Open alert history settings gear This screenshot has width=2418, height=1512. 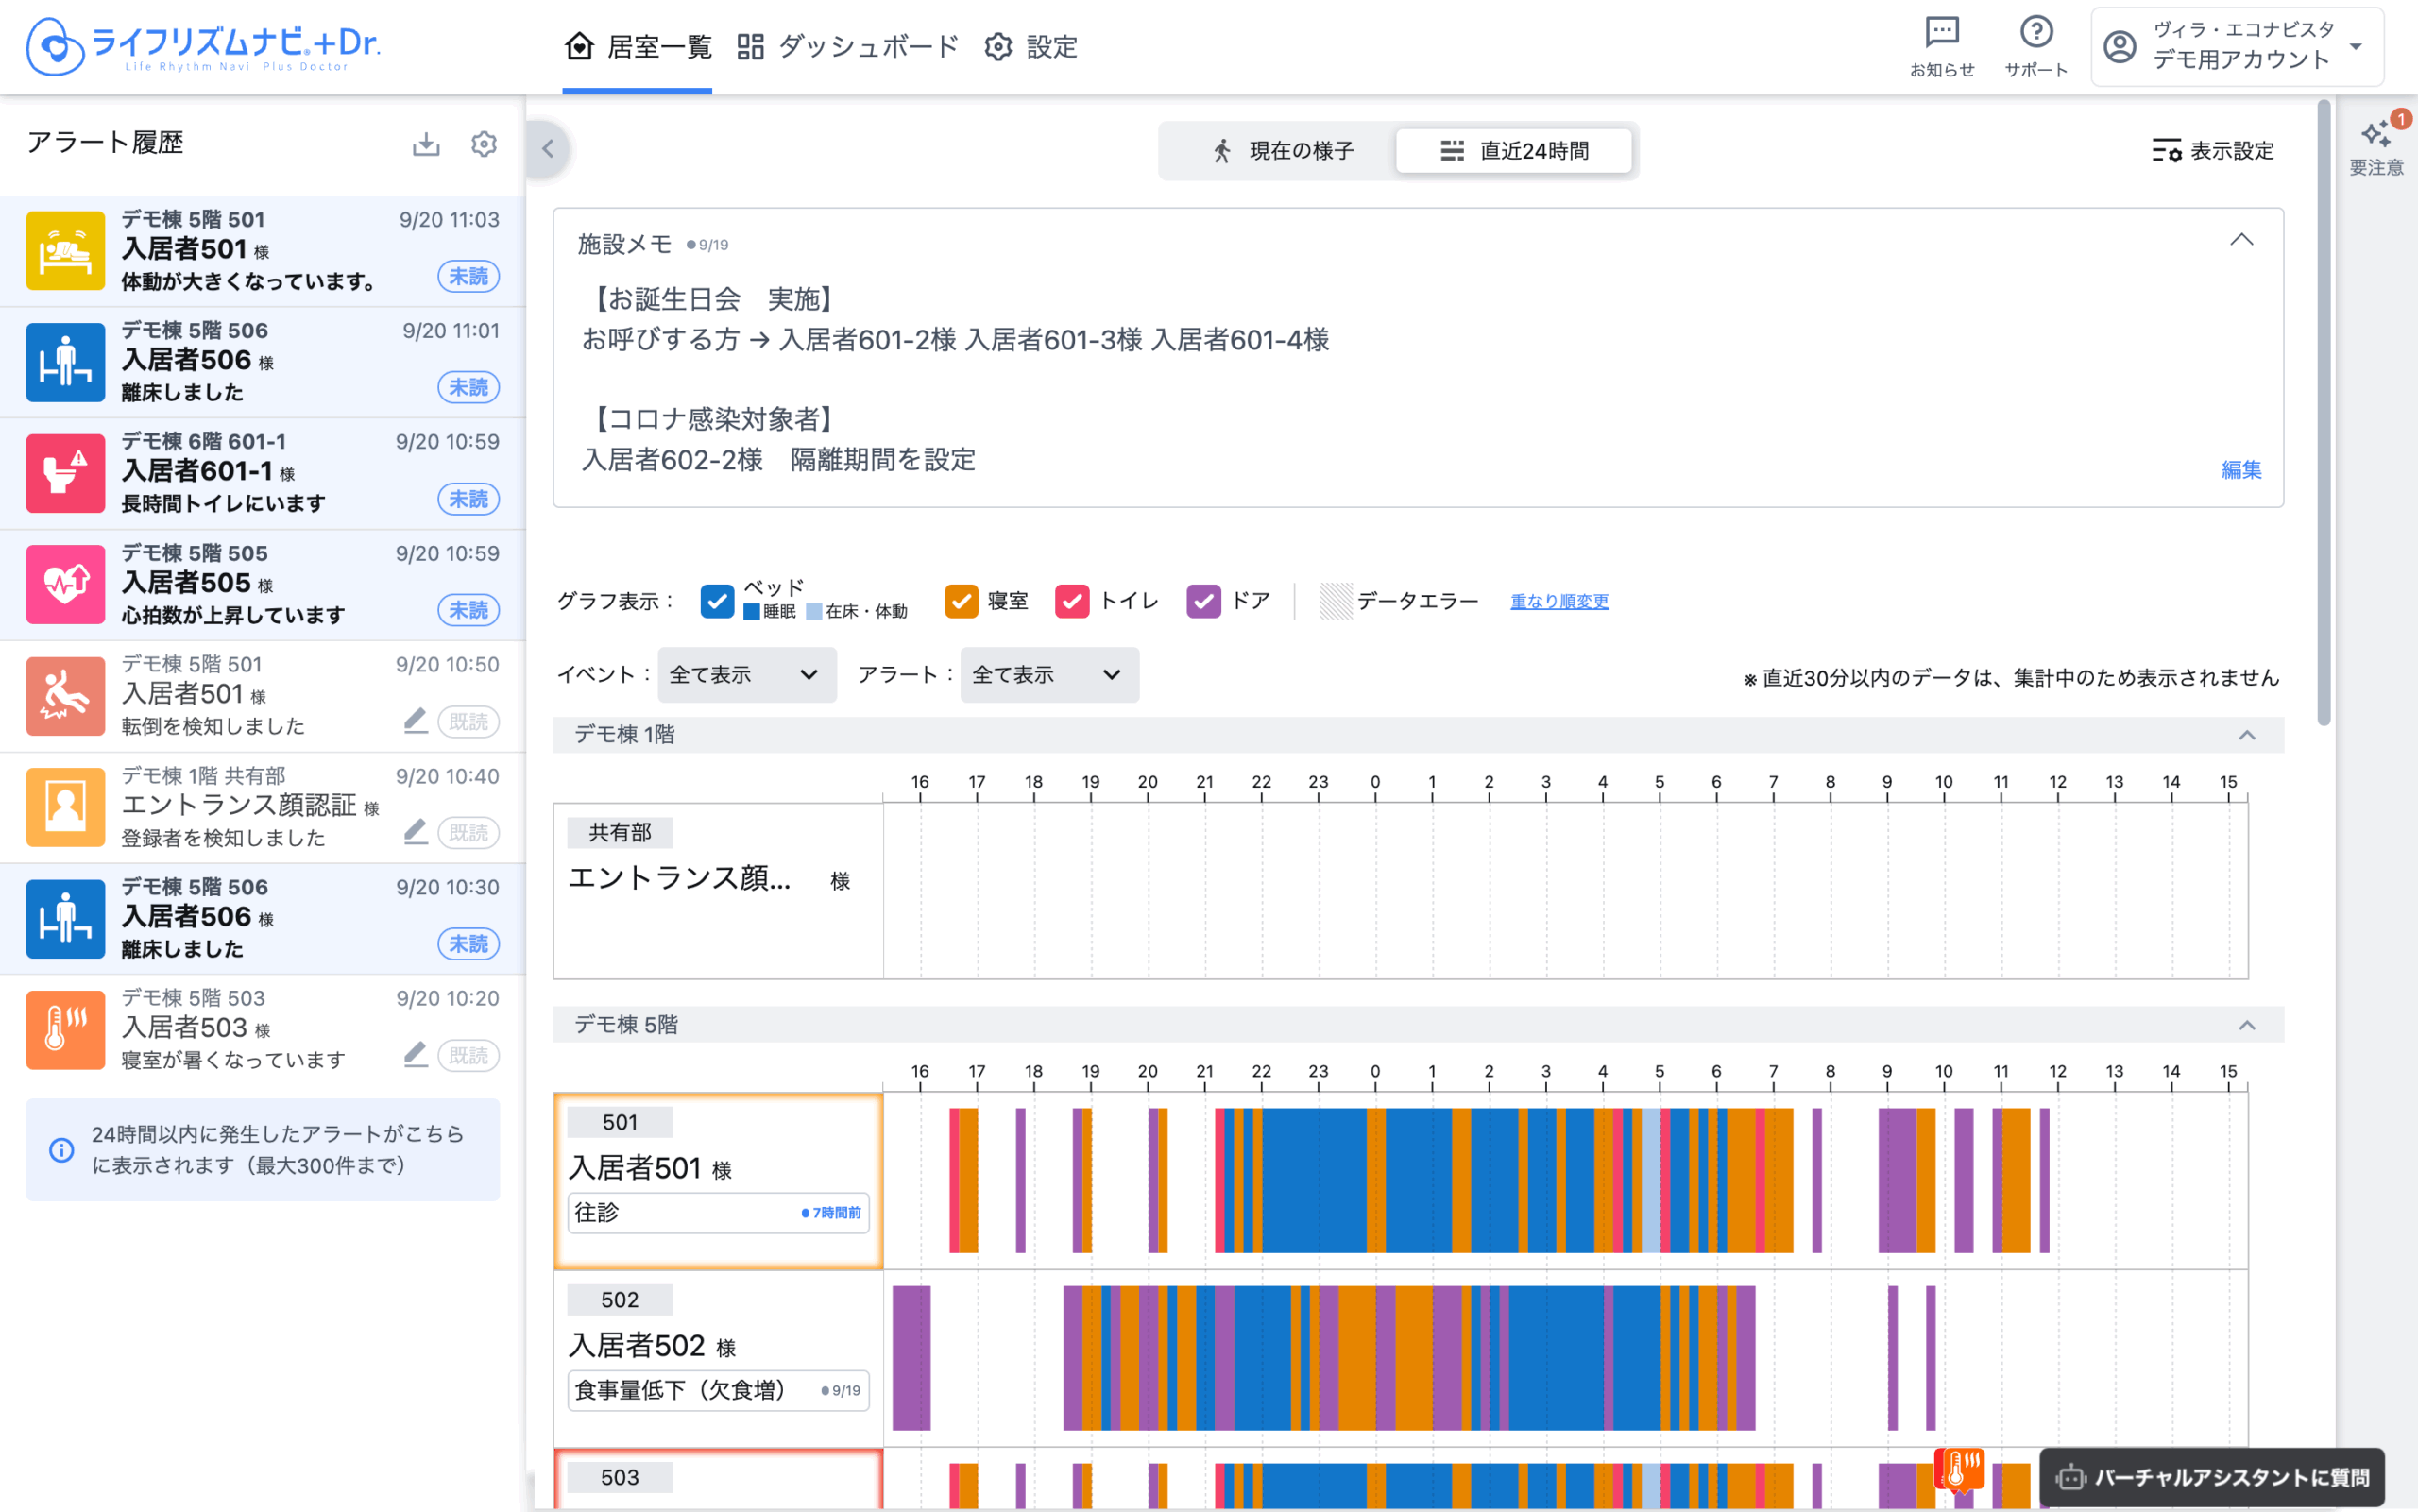tap(484, 144)
